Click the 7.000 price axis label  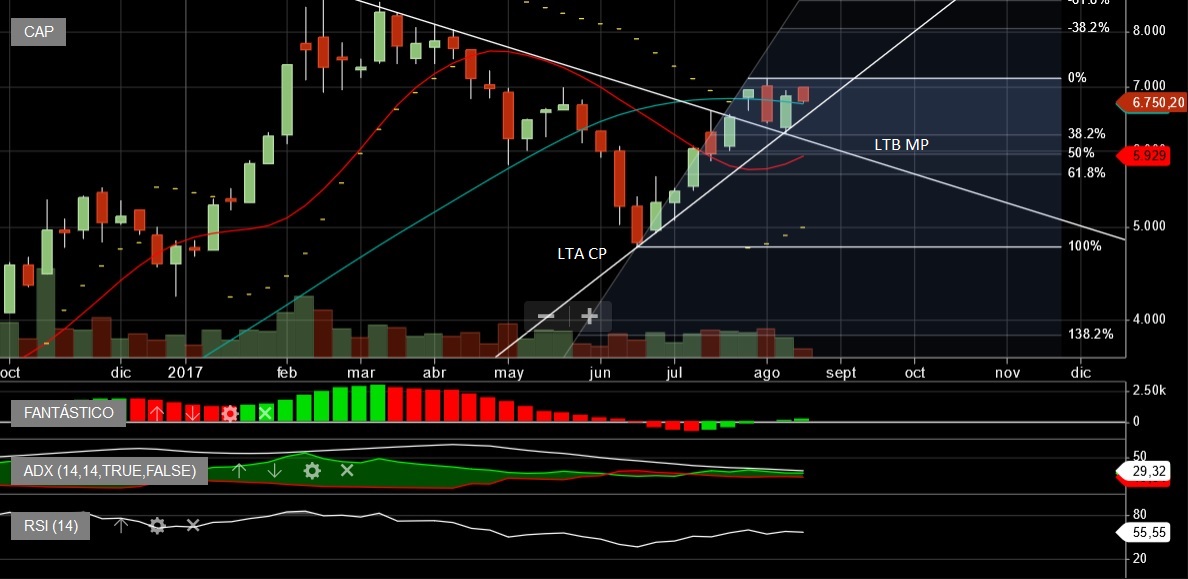coord(1149,86)
